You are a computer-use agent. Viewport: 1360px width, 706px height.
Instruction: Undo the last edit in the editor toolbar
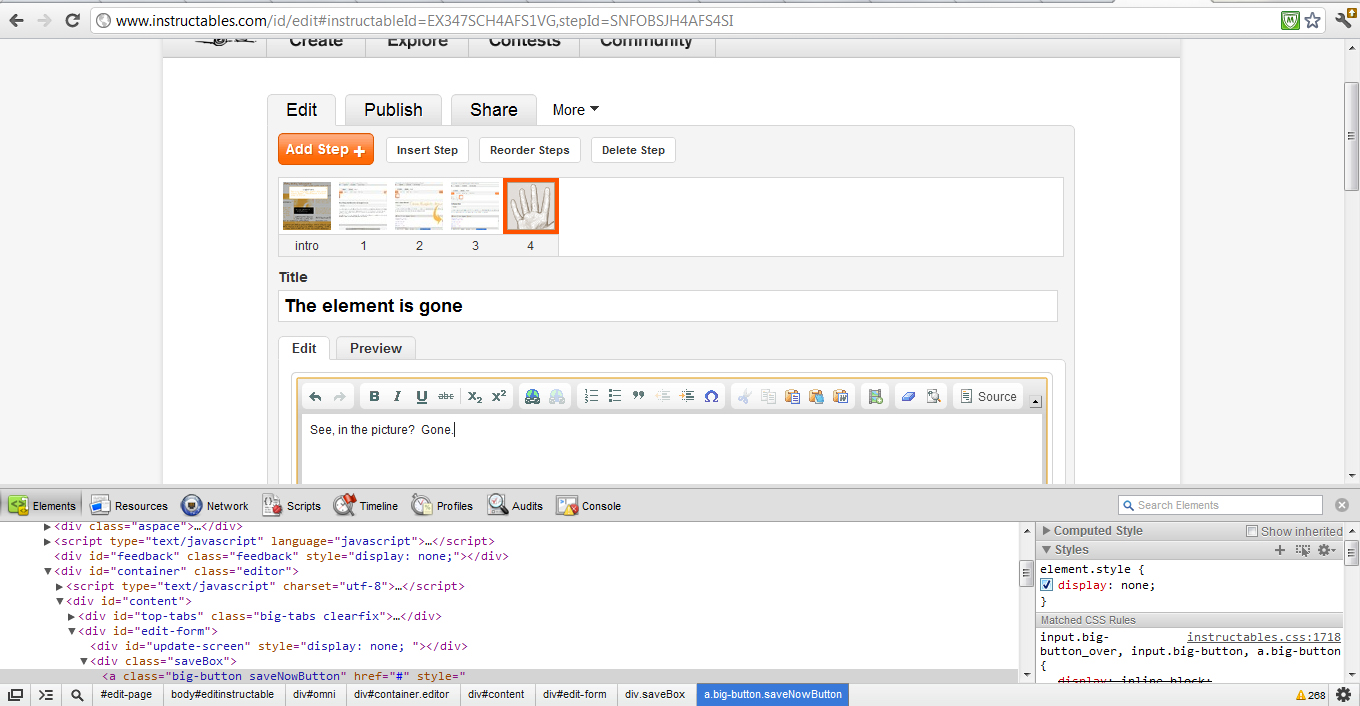pos(316,397)
